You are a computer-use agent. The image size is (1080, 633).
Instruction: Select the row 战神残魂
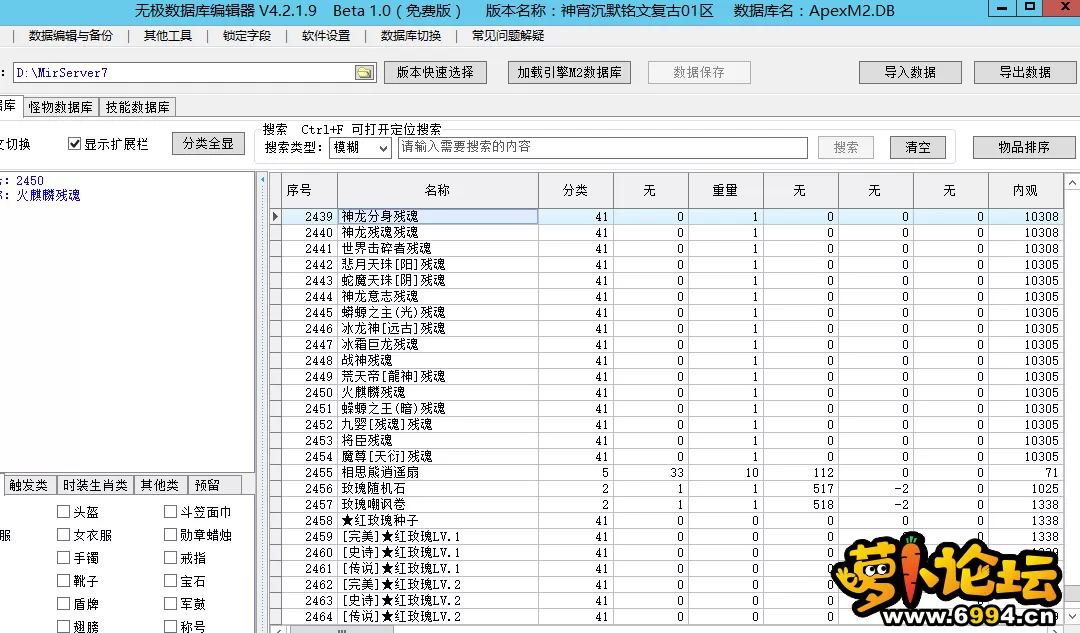pyautogui.click(x=665, y=360)
